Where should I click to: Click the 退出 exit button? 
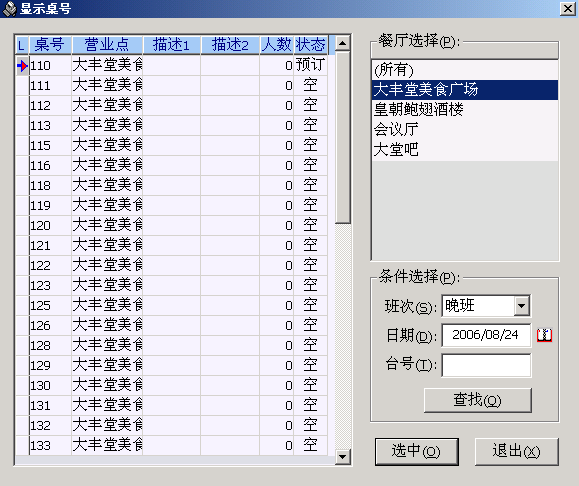point(517,452)
